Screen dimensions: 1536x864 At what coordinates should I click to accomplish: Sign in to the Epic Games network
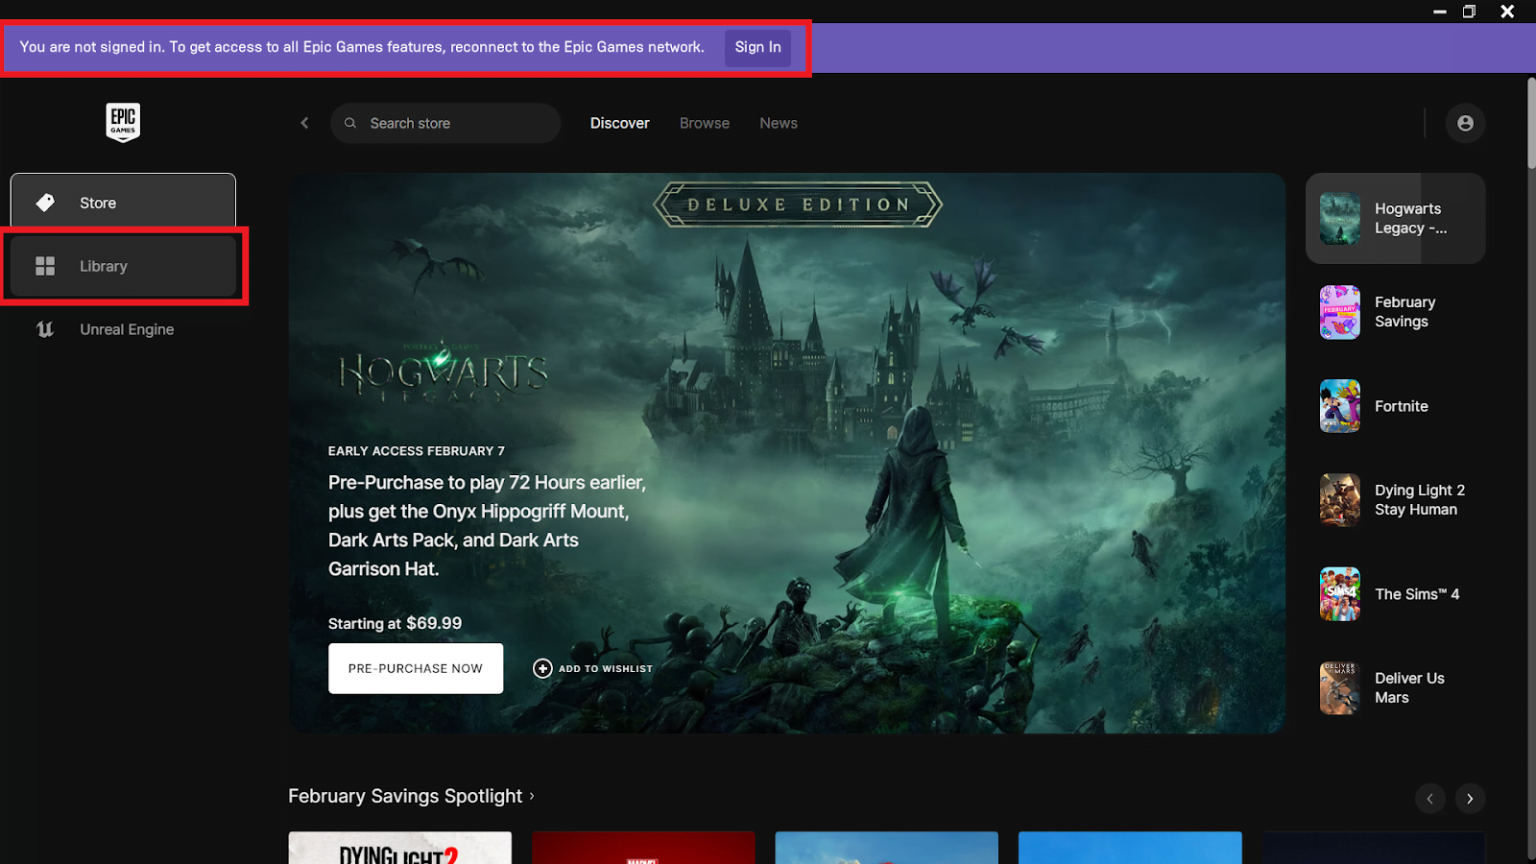[x=757, y=47]
